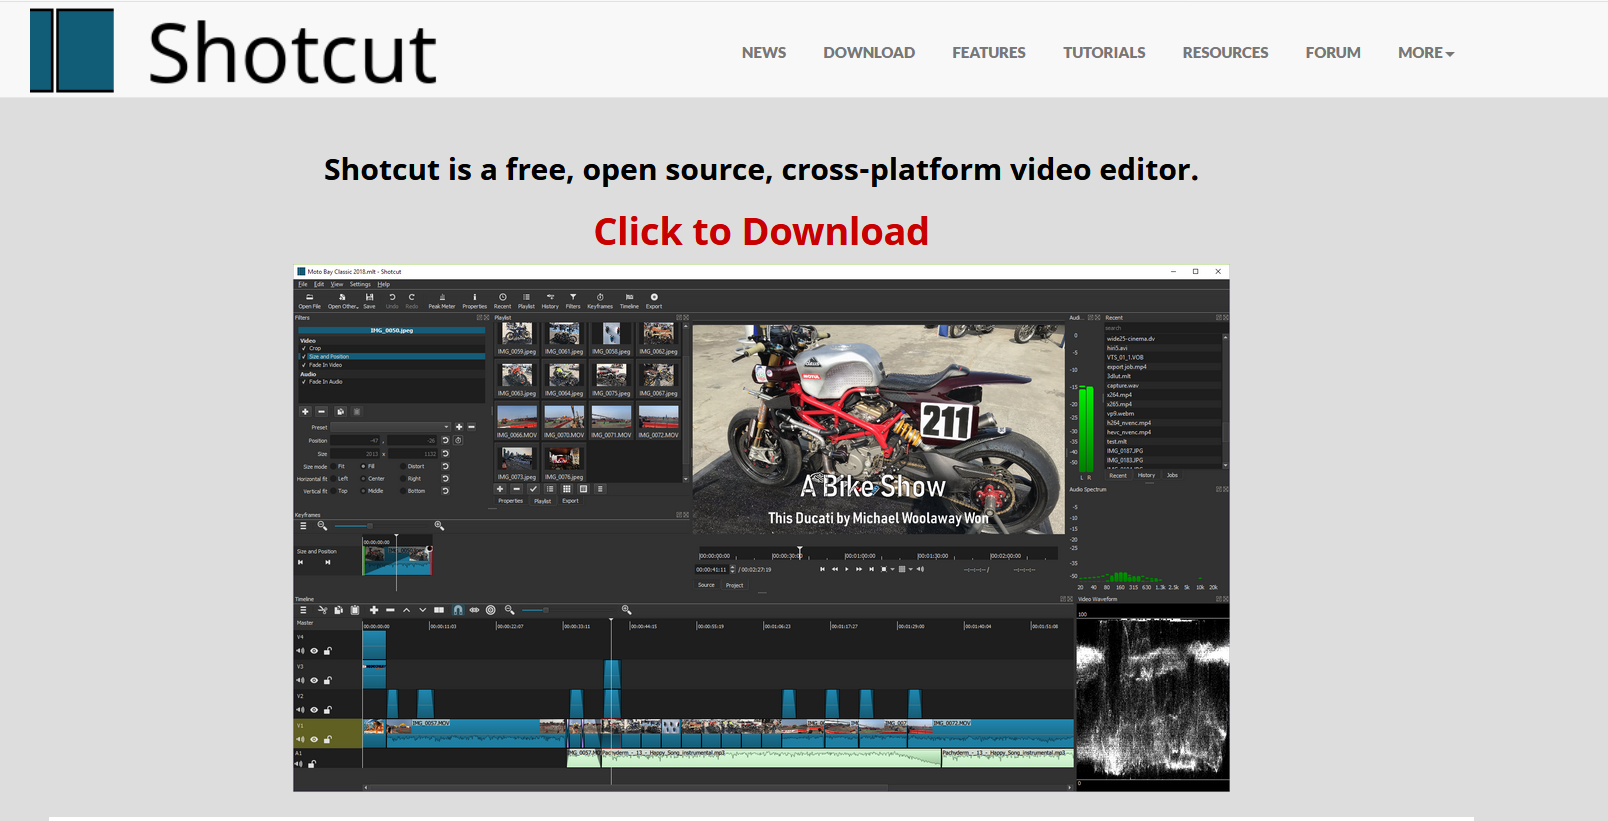Click the Export toolbar icon
The height and width of the screenshot is (821, 1608).
point(654,301)
